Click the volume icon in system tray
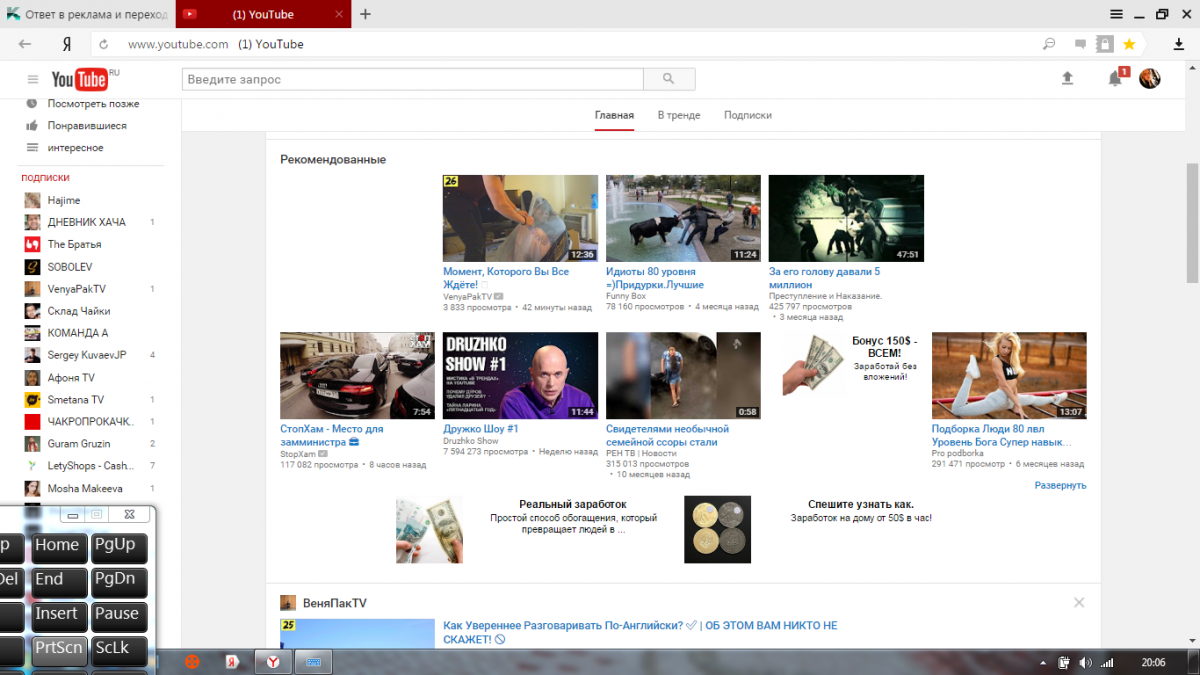The height and width of the screenshot is (675, 1200). point(1085,662)
